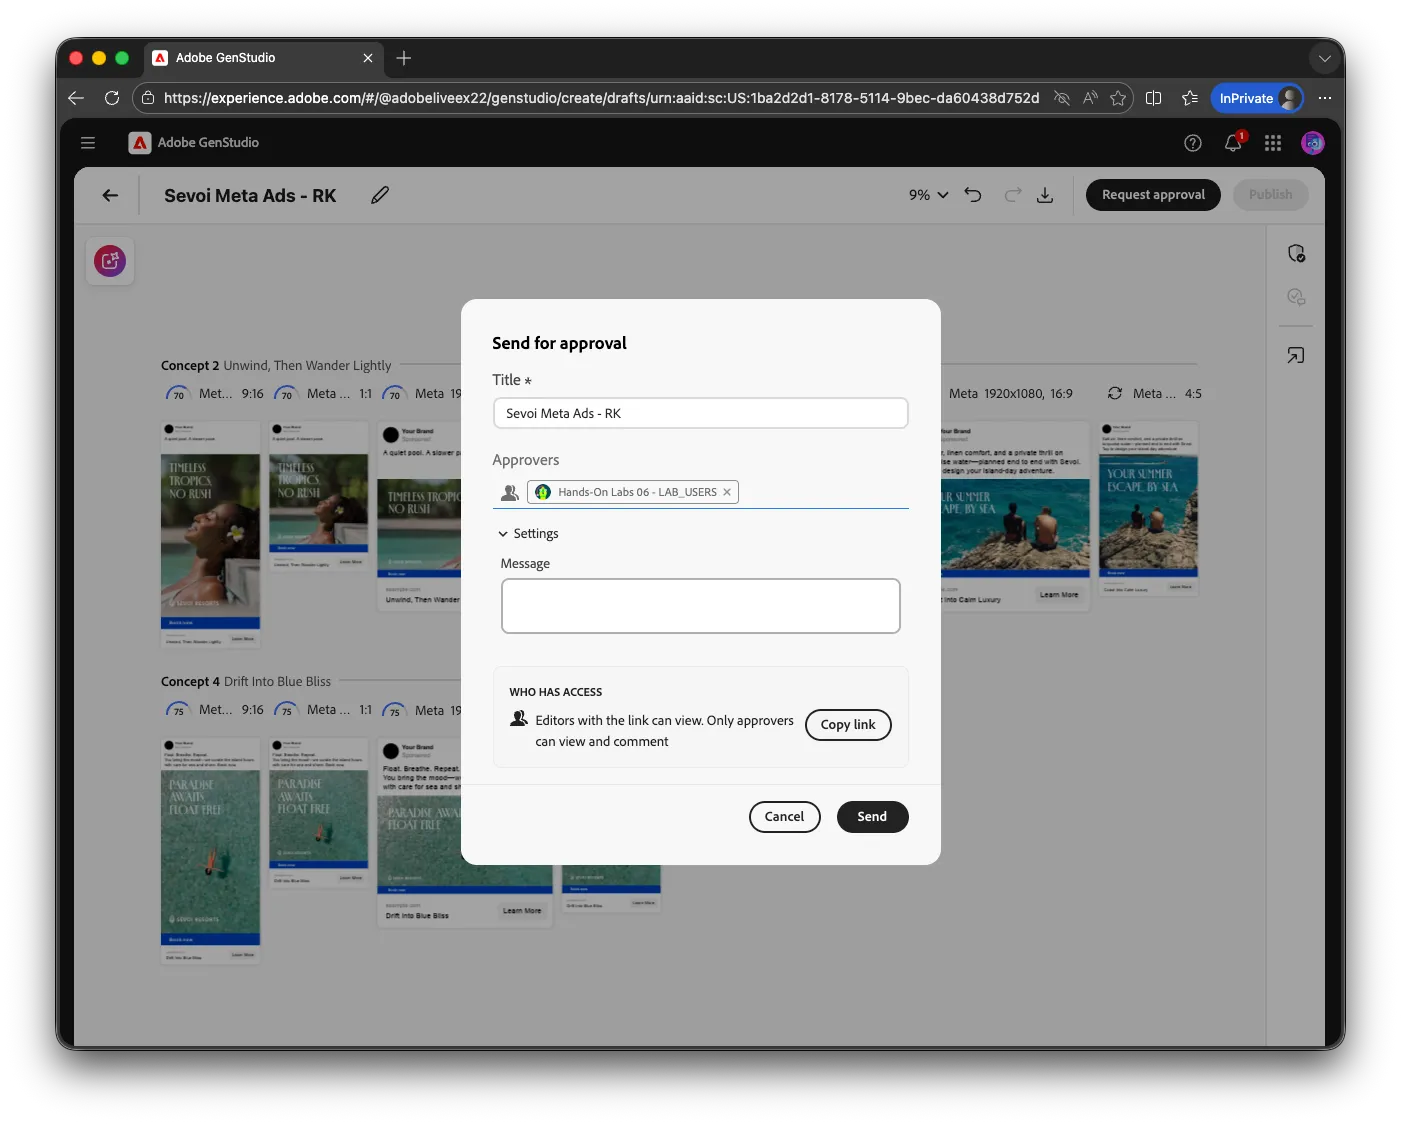Undo the last action
Image resolution: width=1401 pixels, height=1124 pixels.
tap(973, 195)
